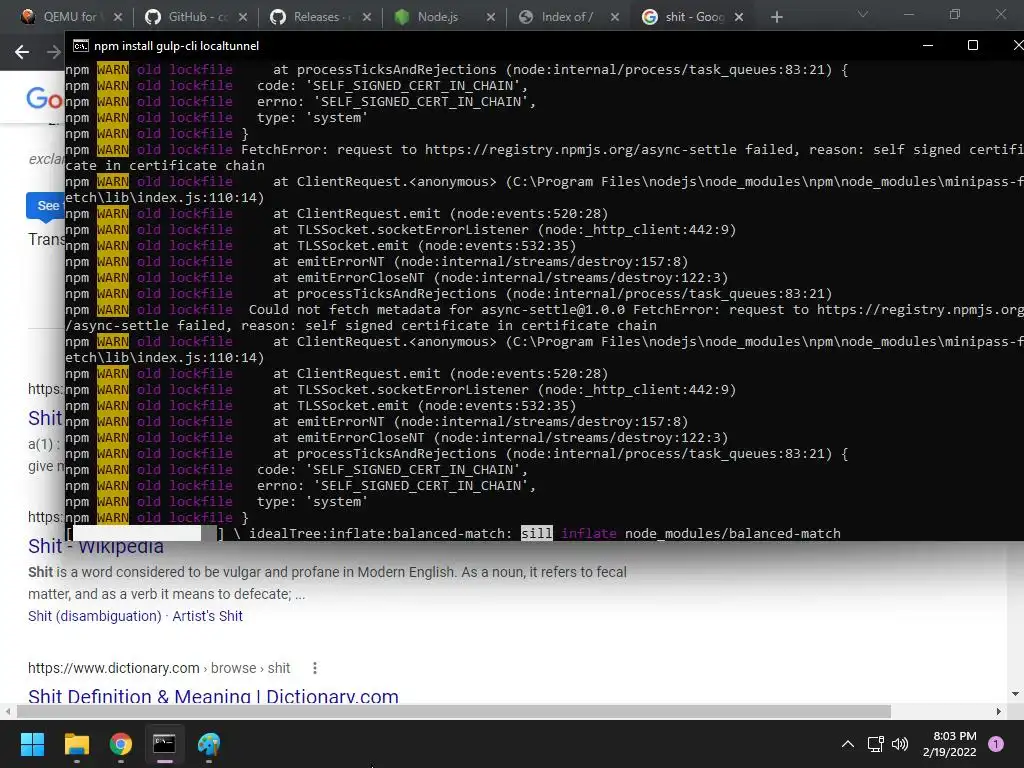Close the Node.js tab
Screen dimensions: 1024x768
(x=491, y=17)
